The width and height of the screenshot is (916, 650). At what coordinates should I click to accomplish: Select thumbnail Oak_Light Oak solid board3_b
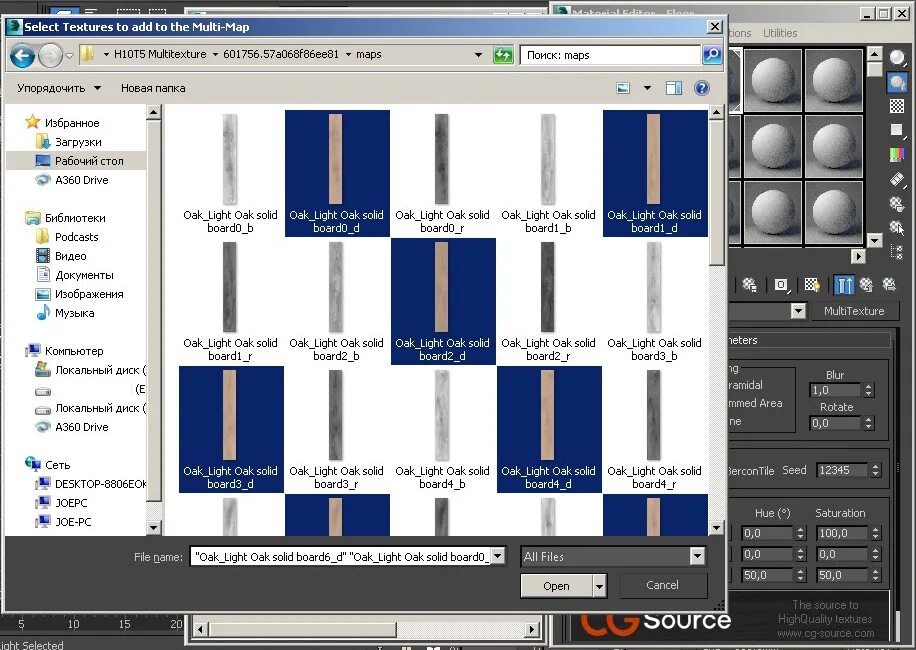point(654,301)
